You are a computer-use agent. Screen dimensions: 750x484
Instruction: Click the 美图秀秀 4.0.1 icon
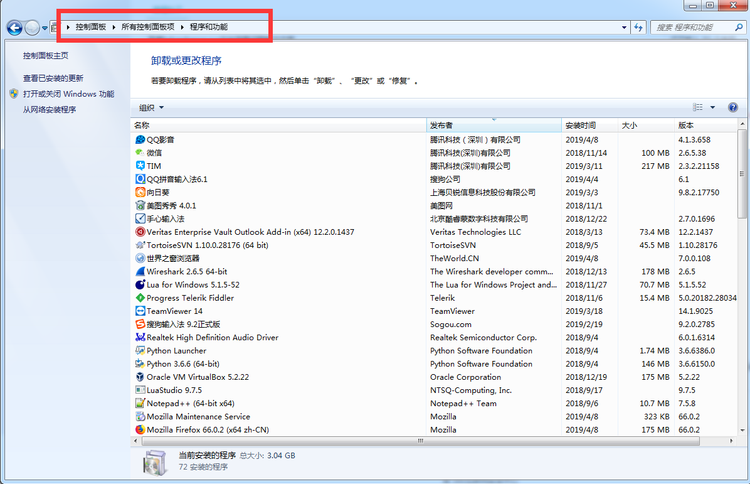pos(140,205)
